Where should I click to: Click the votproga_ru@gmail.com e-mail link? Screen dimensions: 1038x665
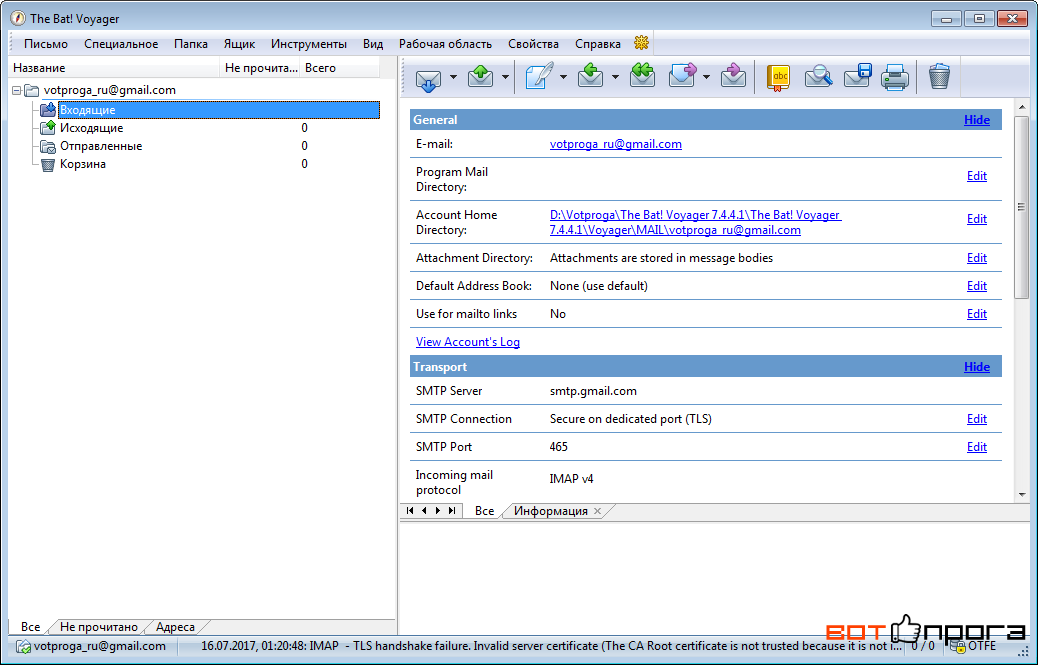coord(616,144)
